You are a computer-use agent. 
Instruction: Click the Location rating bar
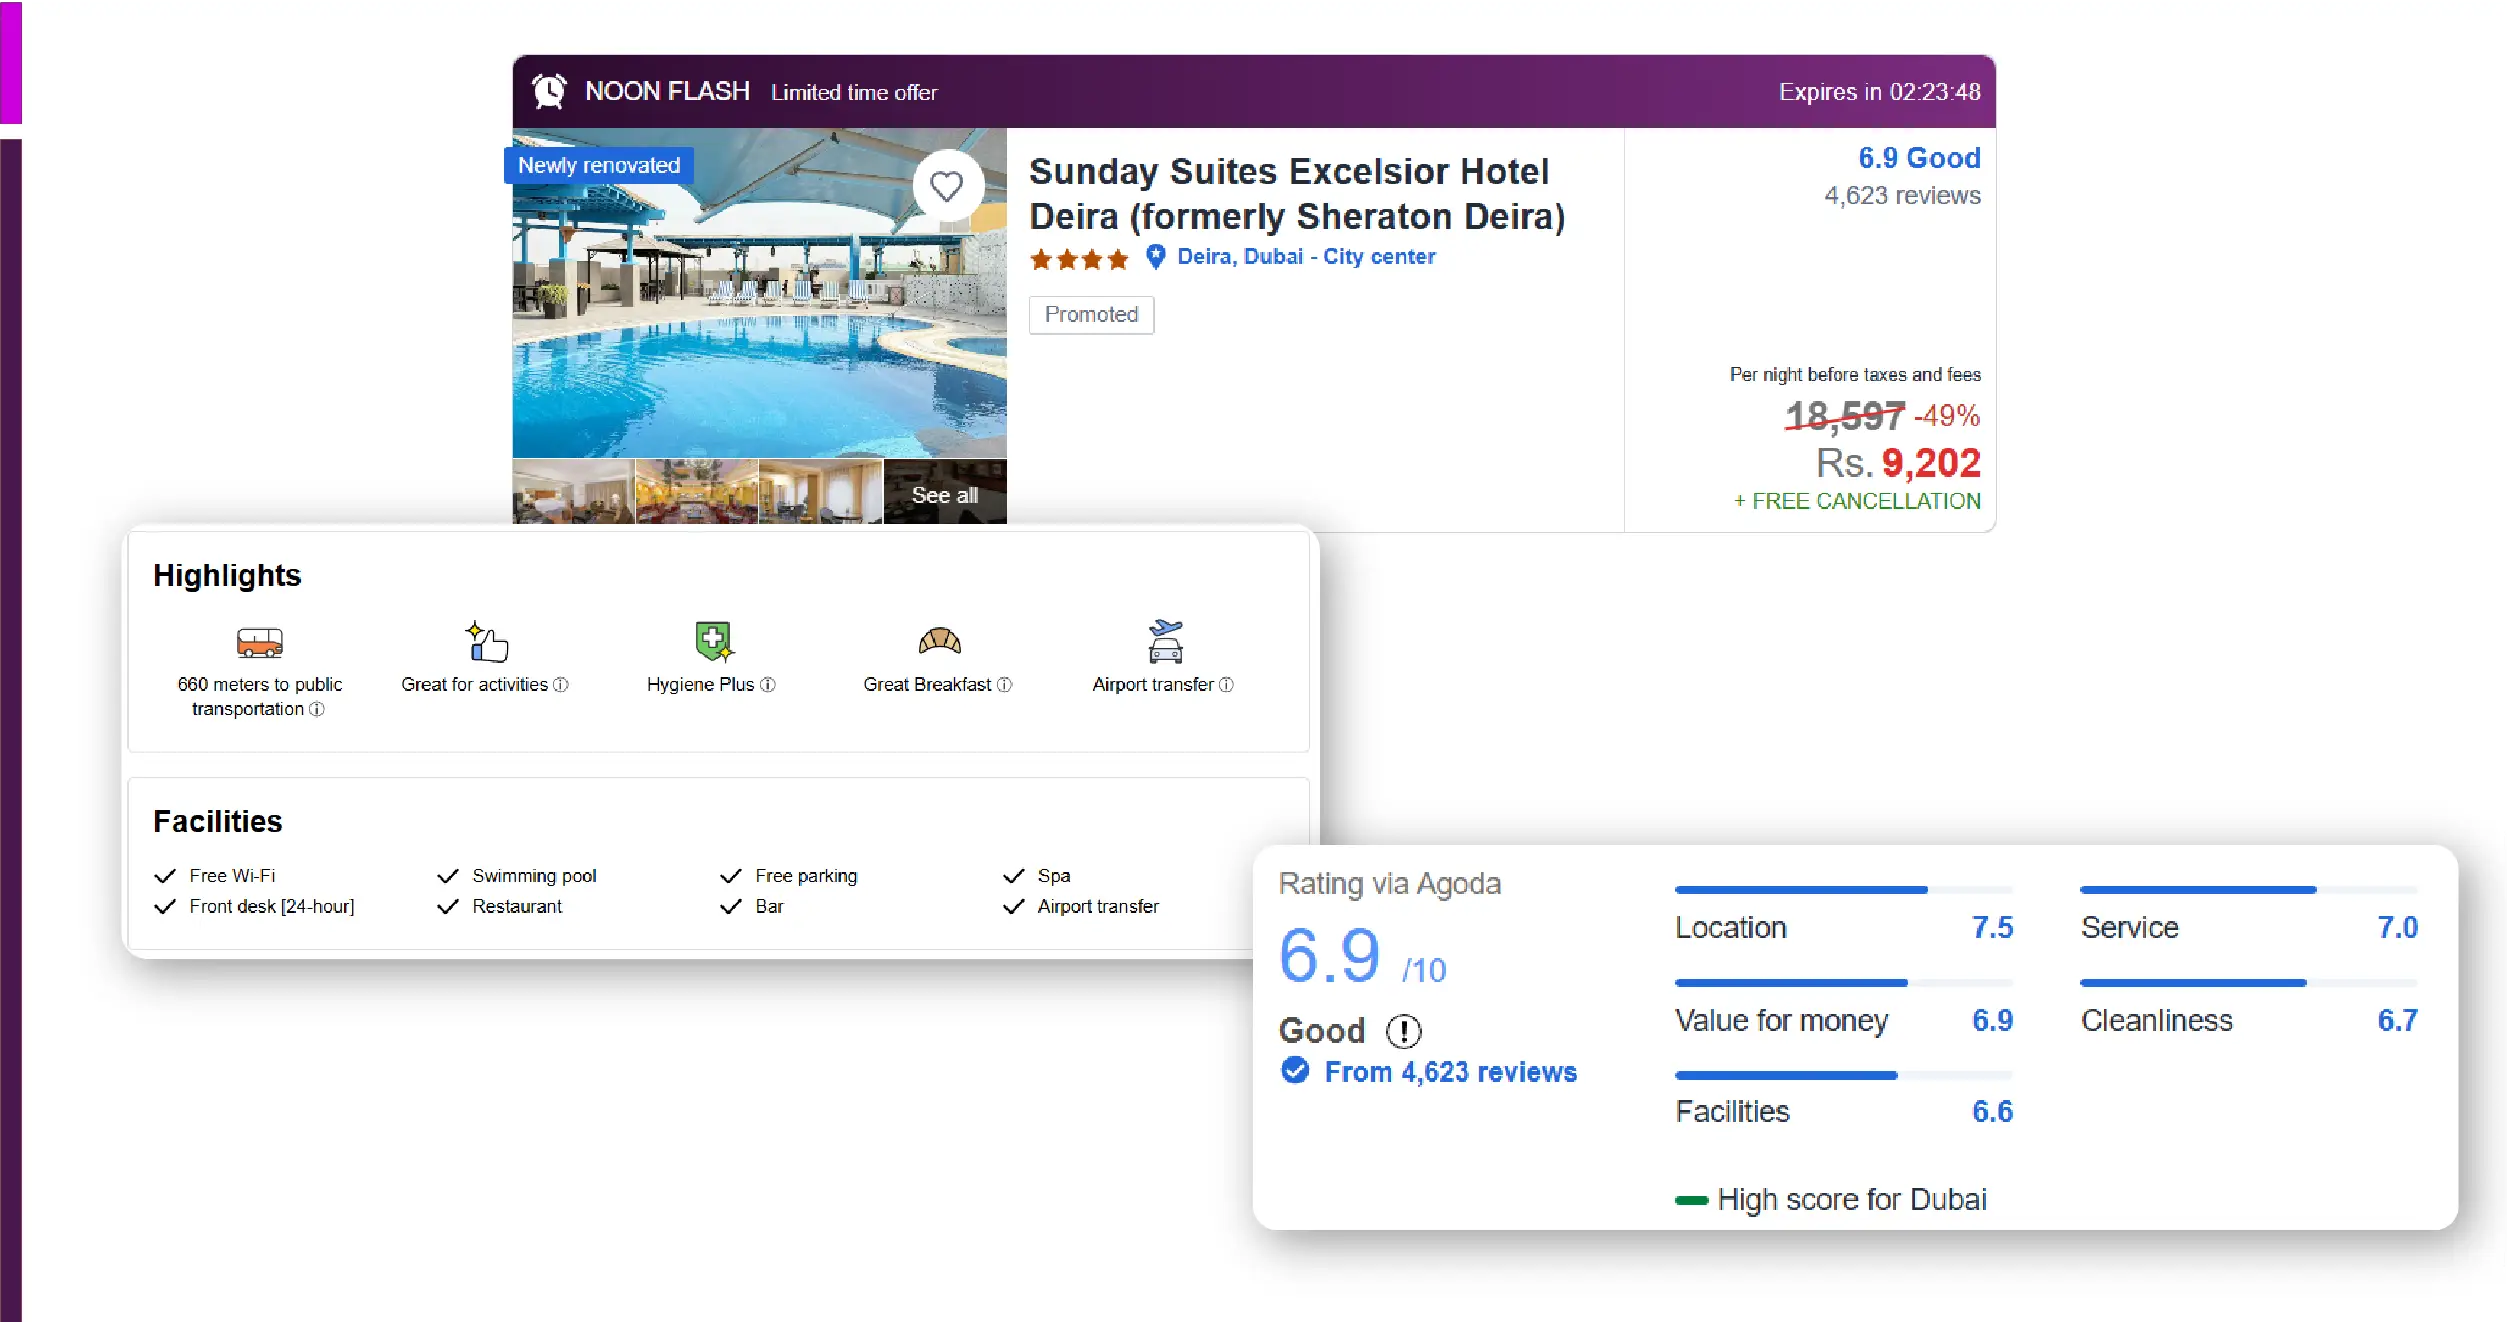pyautogui.click(x=1843, y=889)
